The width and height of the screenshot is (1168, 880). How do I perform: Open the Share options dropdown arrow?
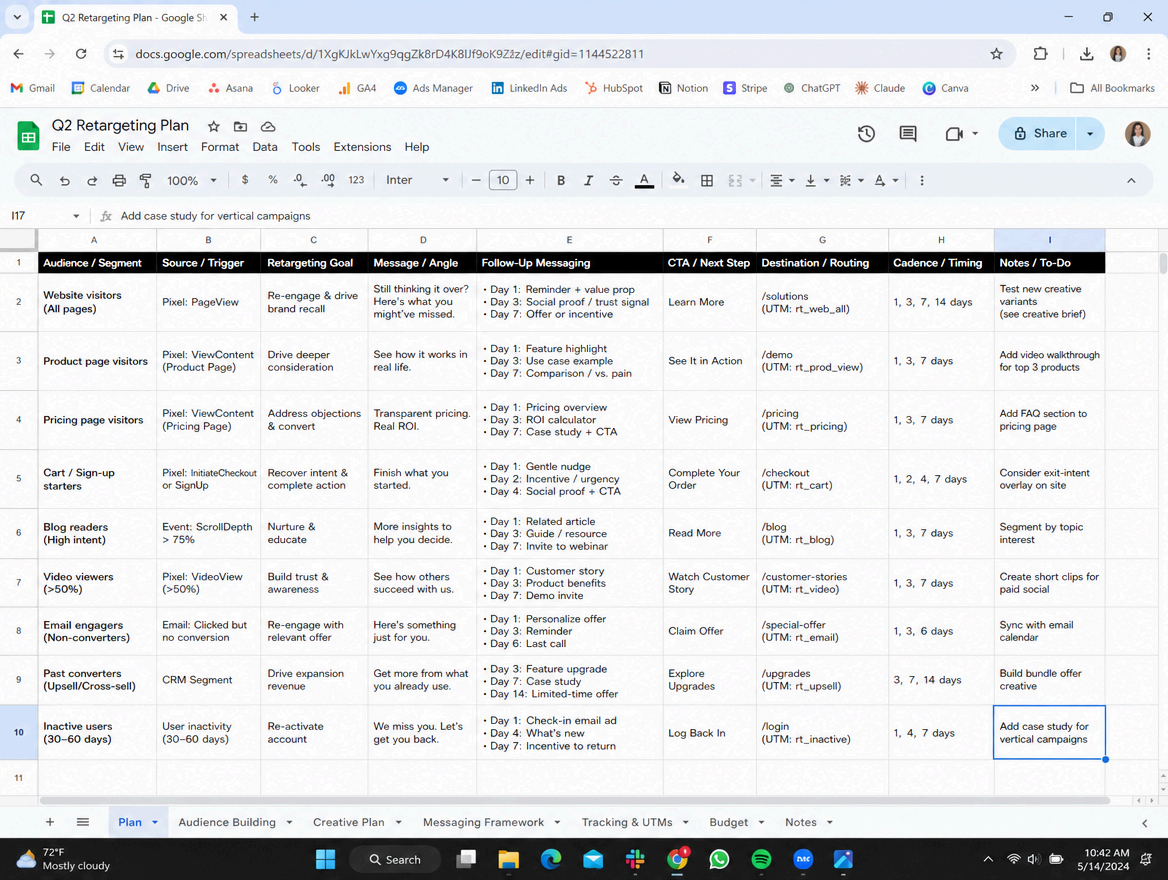(x=1090, y=134)
